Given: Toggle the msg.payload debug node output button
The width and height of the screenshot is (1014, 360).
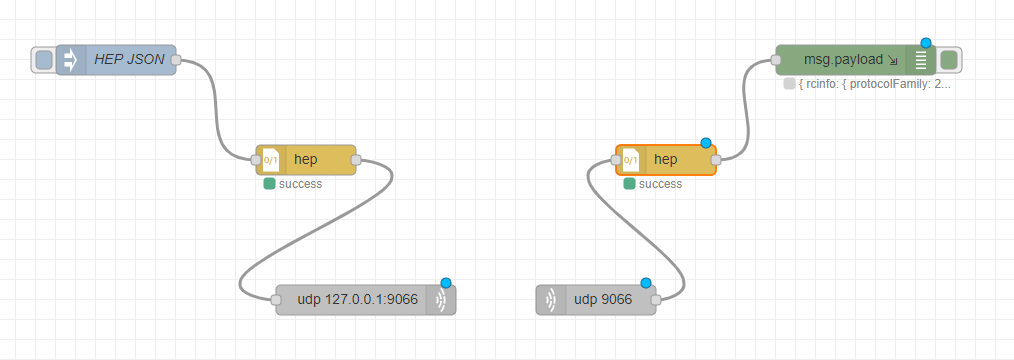Looking at the screenshot, I should click(949, 60).
